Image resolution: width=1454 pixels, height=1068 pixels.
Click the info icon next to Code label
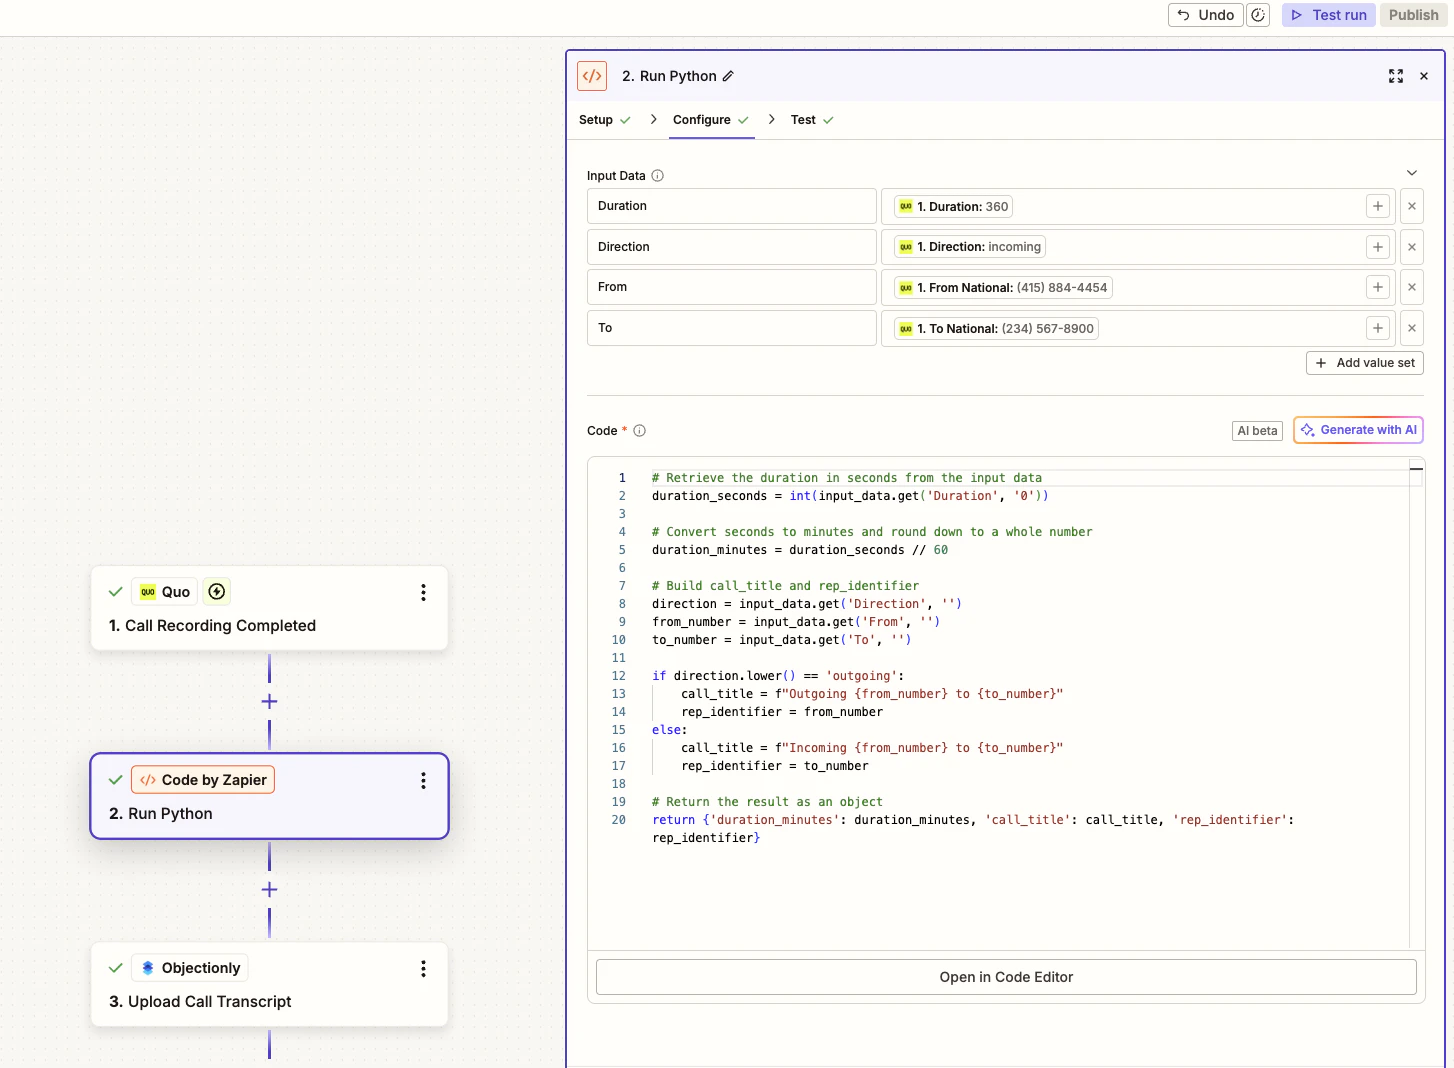tap(639, 430)
